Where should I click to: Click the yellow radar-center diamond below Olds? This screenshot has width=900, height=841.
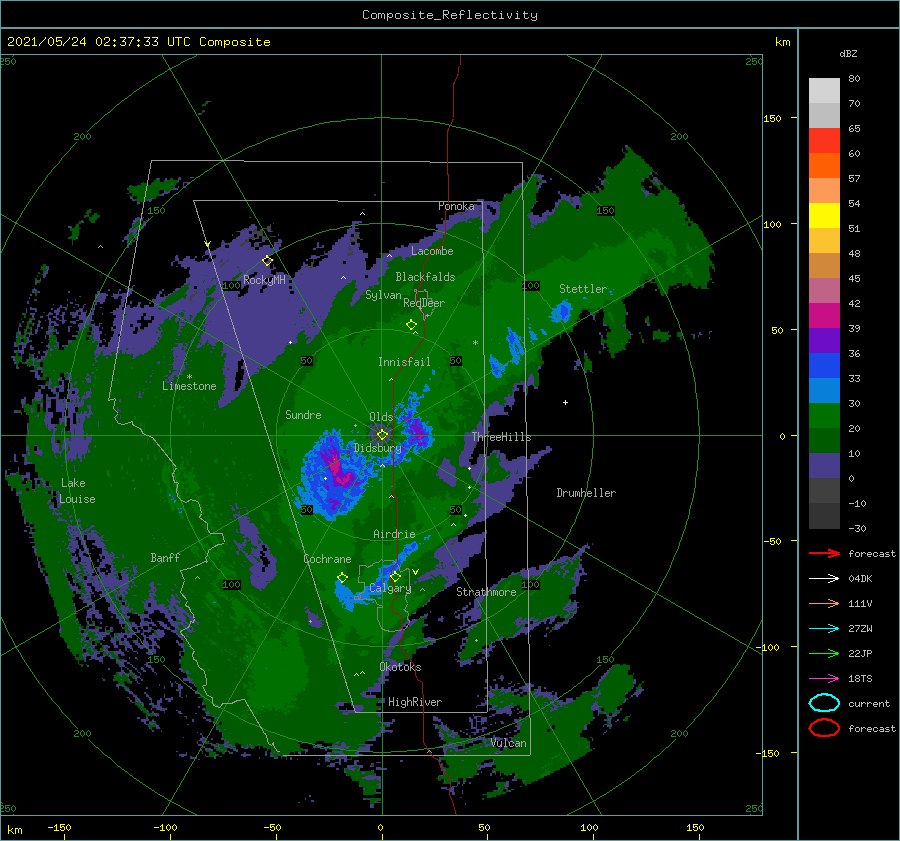382,435
